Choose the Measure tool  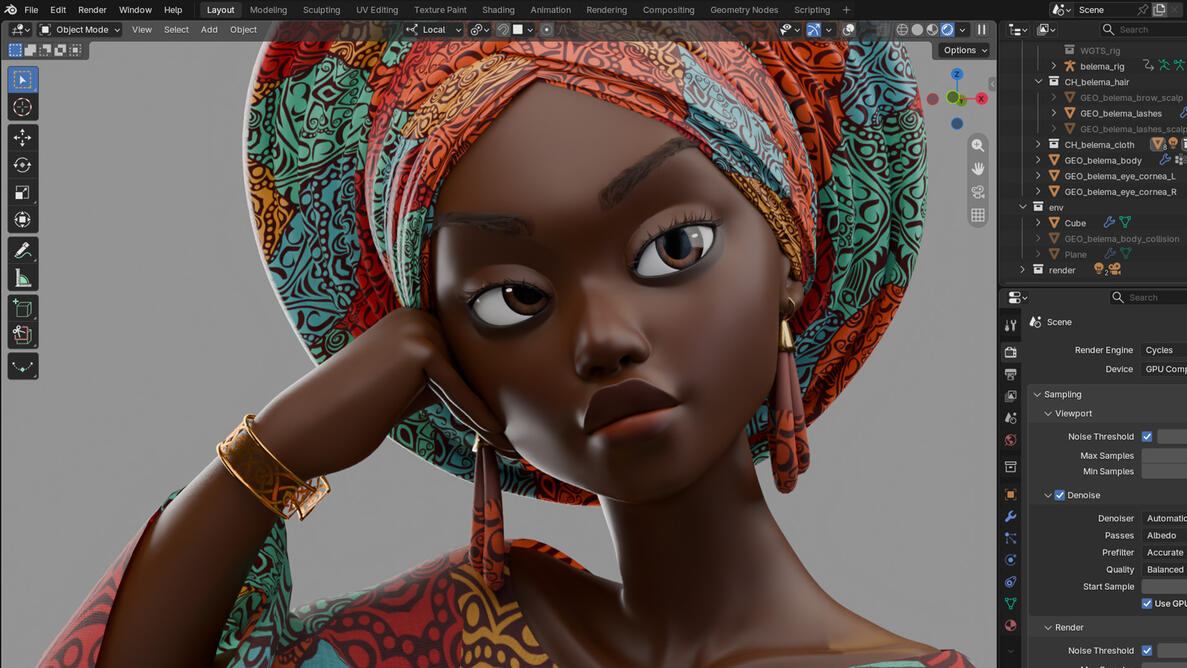coord(23,278)
